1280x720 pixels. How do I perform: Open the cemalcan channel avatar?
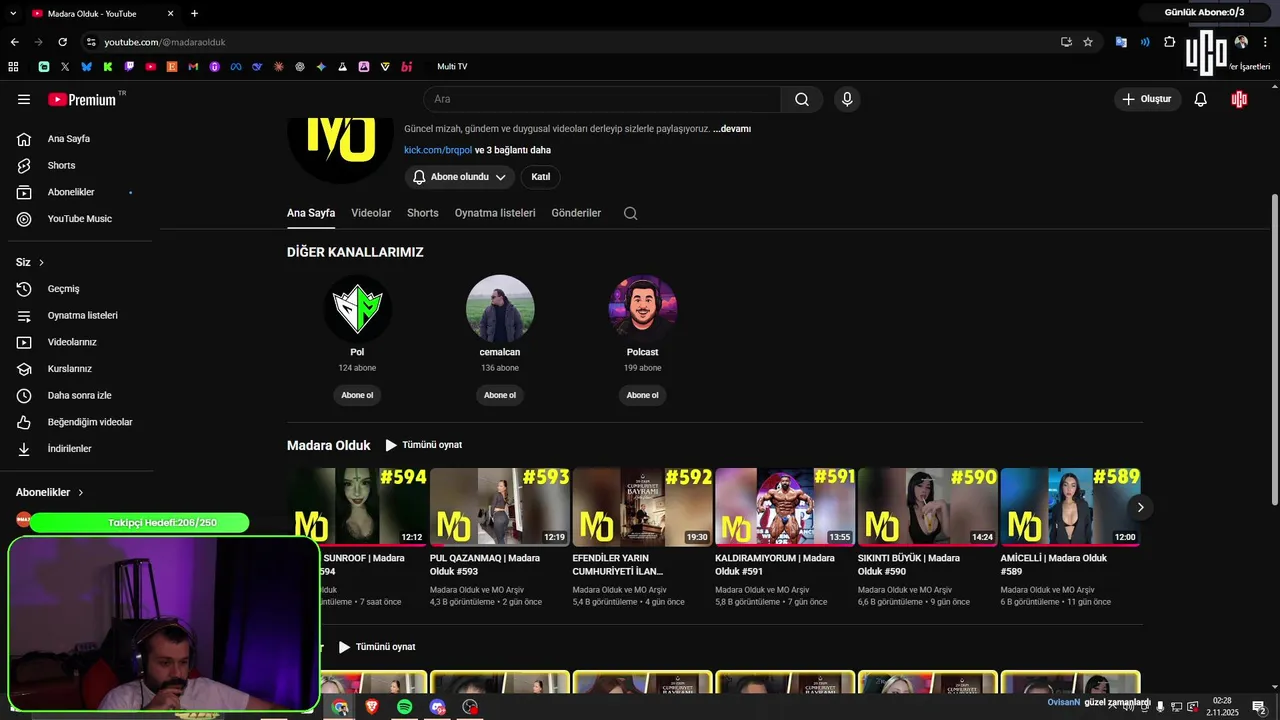[x=500, y=309]
